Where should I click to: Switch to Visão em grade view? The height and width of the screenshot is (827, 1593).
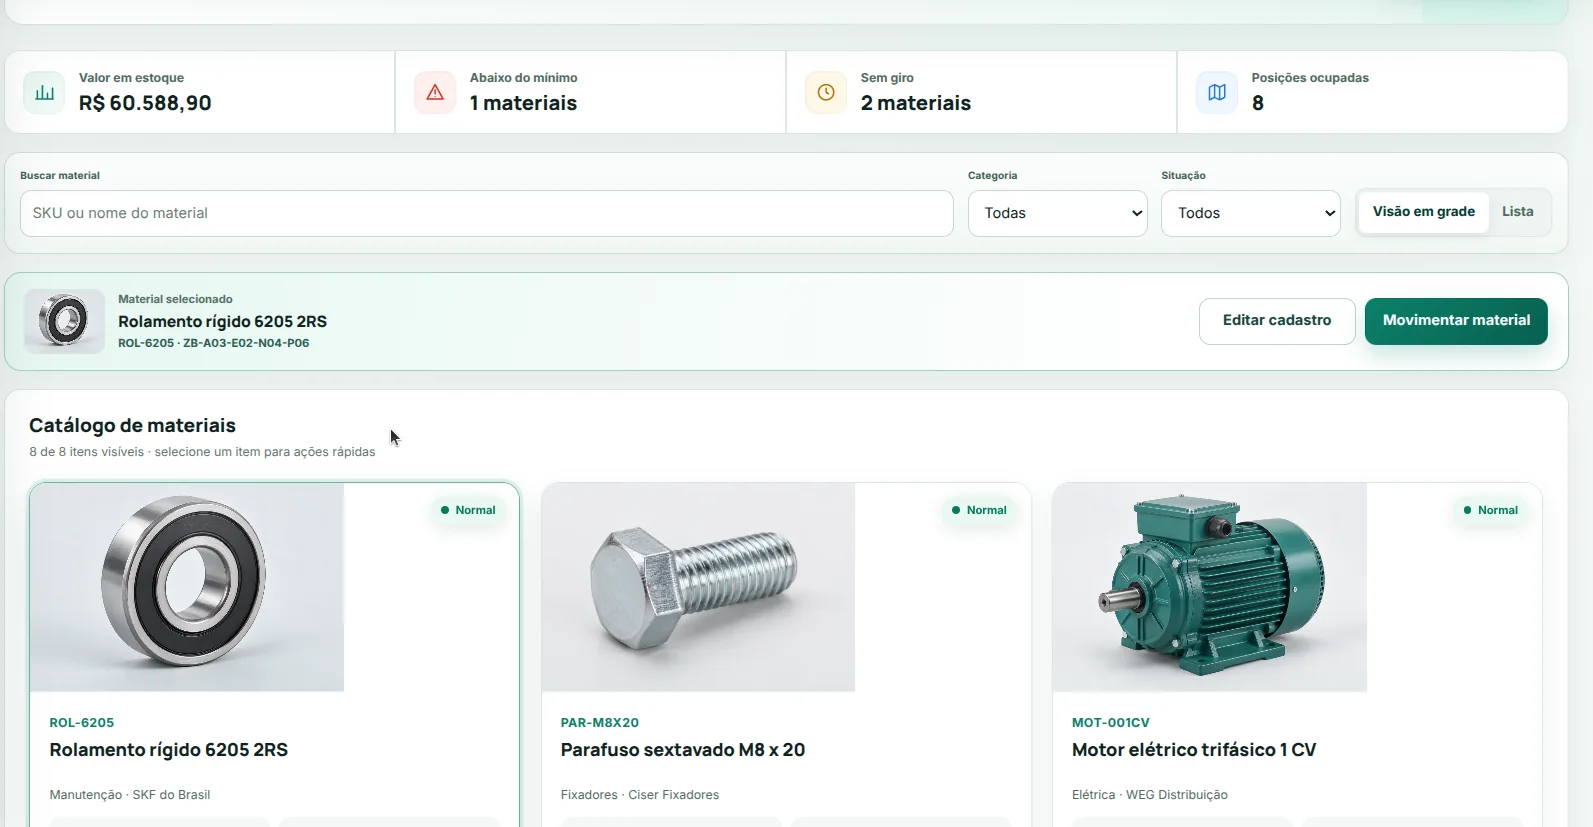[x=1424, y=212]
